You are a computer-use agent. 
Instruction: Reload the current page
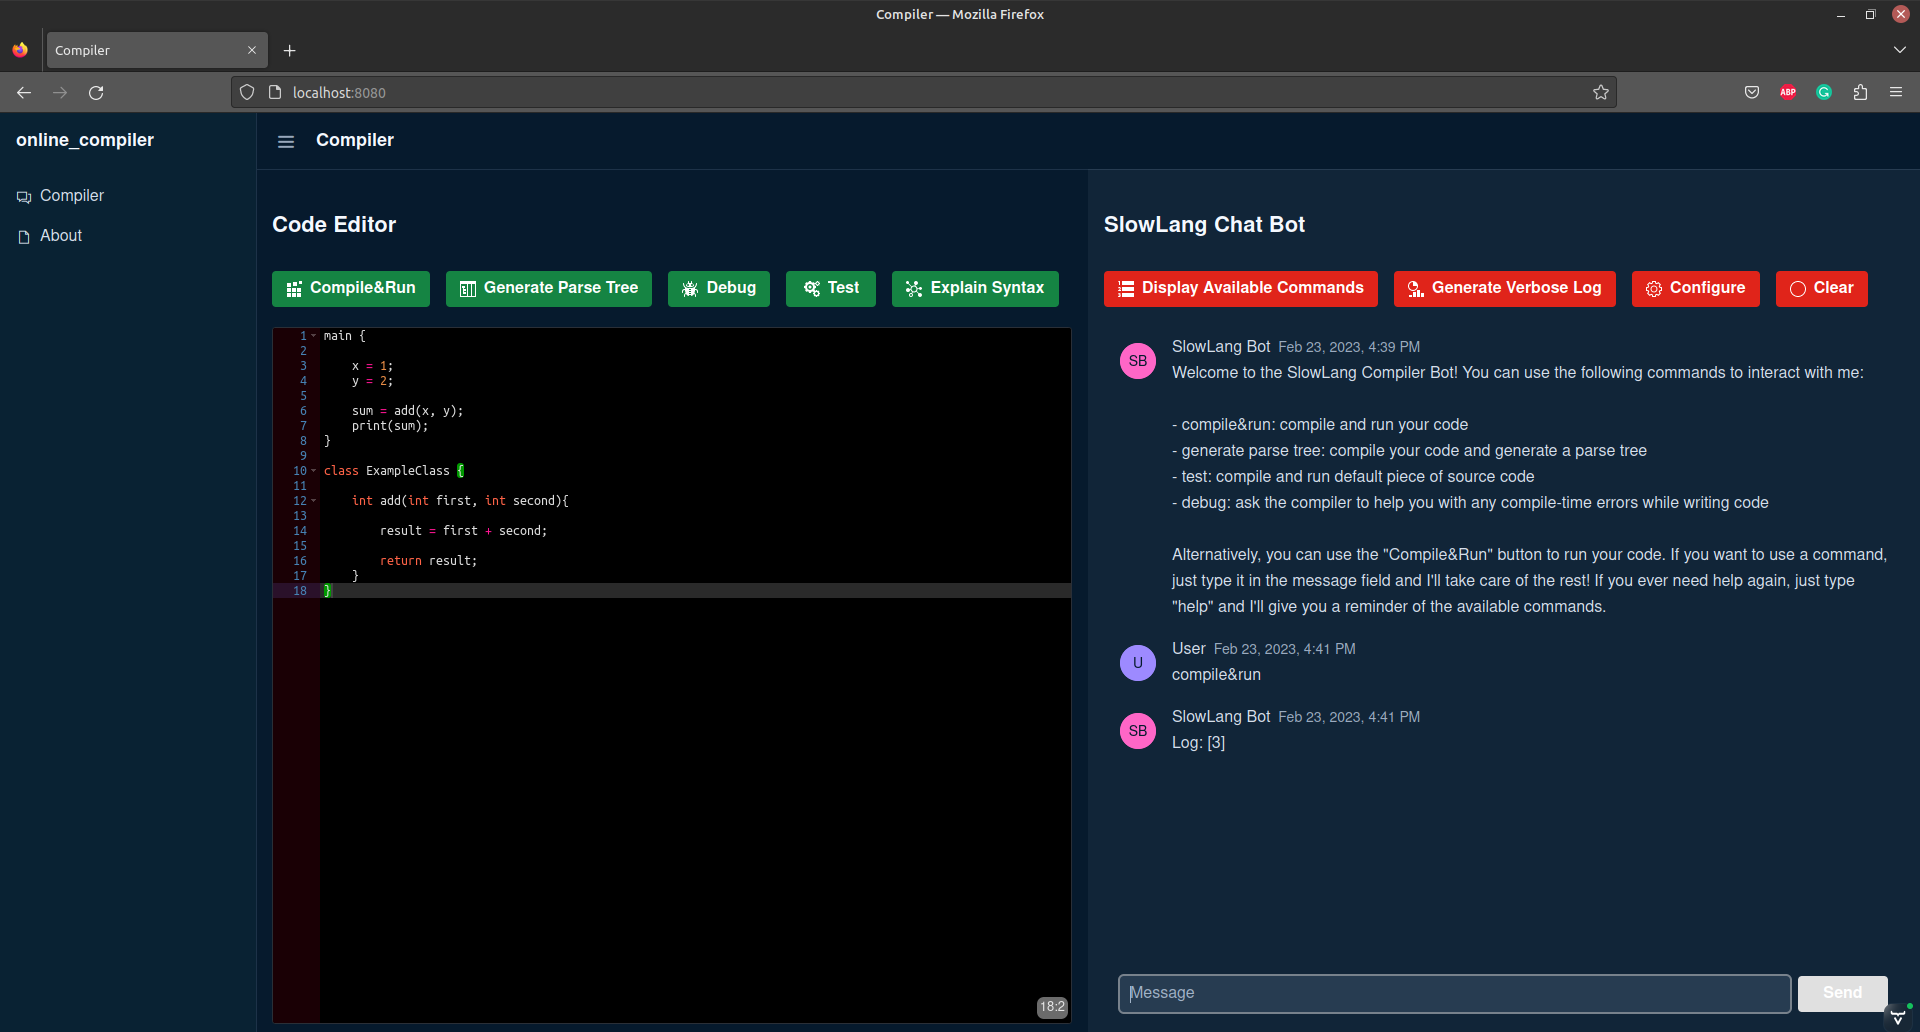pos(96,92)
